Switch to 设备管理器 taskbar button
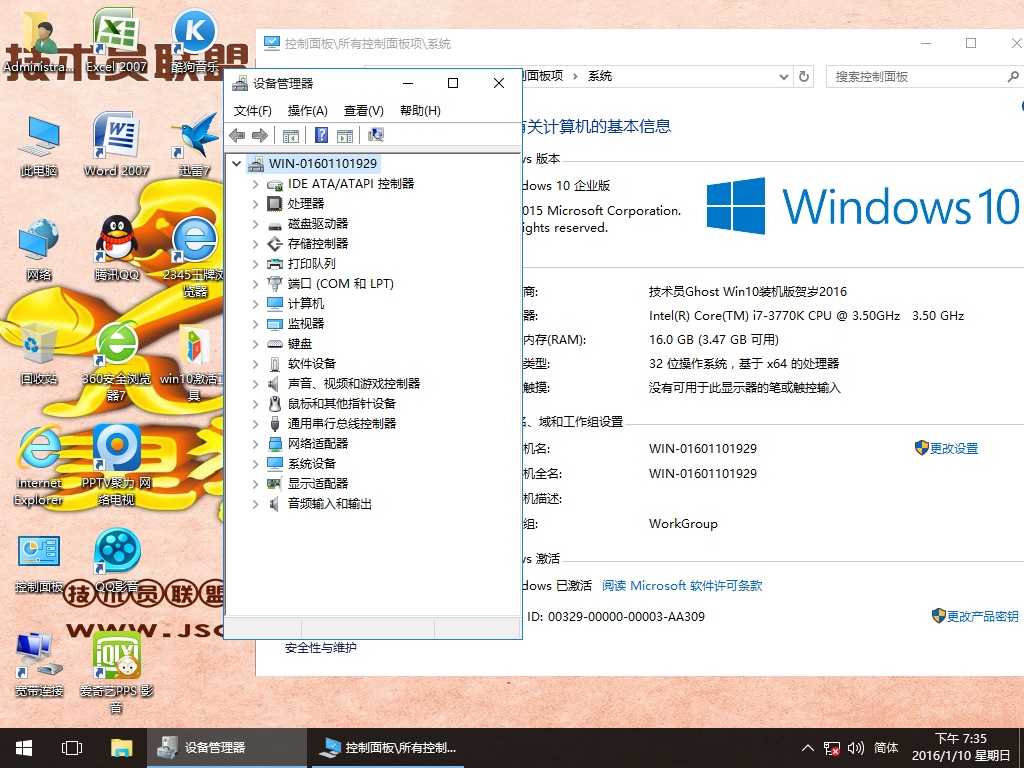 [227, 748]
